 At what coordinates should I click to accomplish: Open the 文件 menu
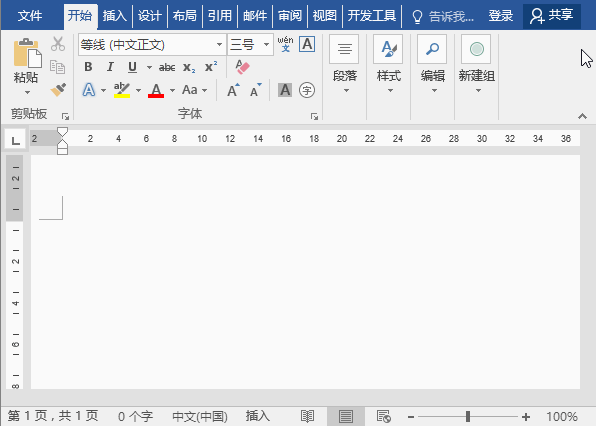coord(30,16)
